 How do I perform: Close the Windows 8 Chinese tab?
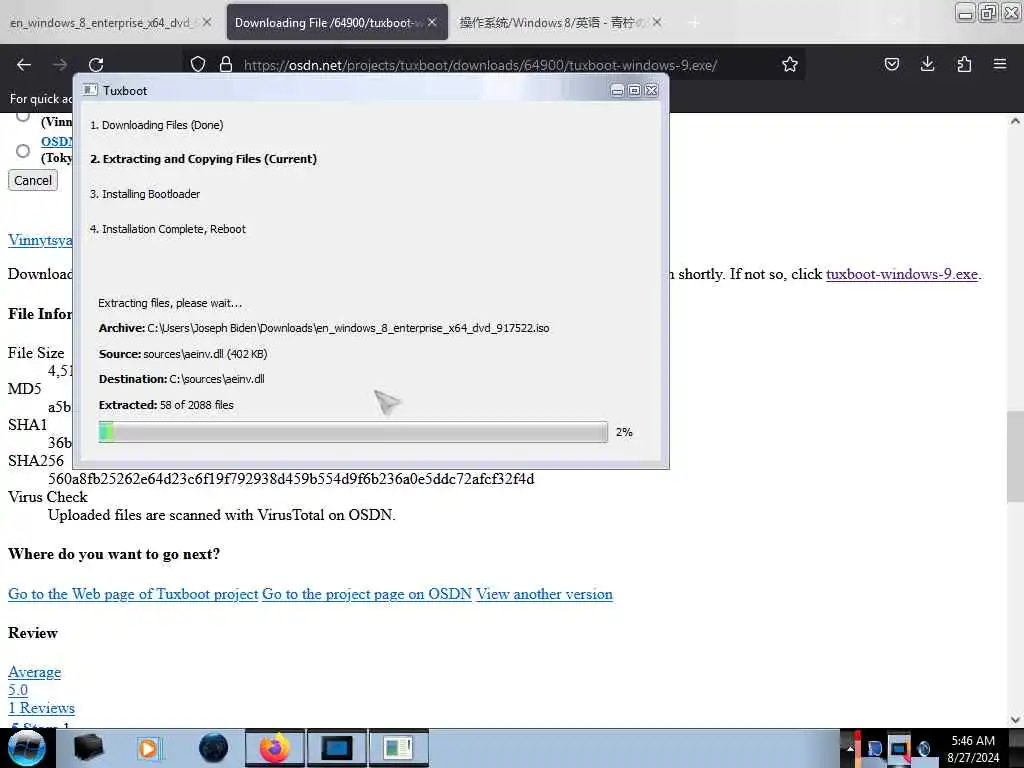[x=657, y=22]
